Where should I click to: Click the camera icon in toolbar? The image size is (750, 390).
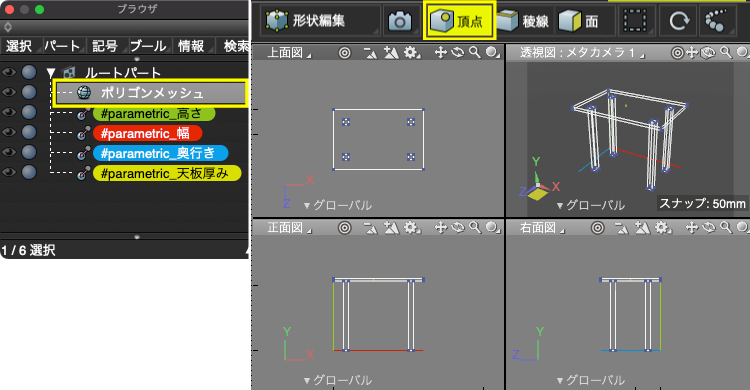pyautogui.click(x=399, y=21)
